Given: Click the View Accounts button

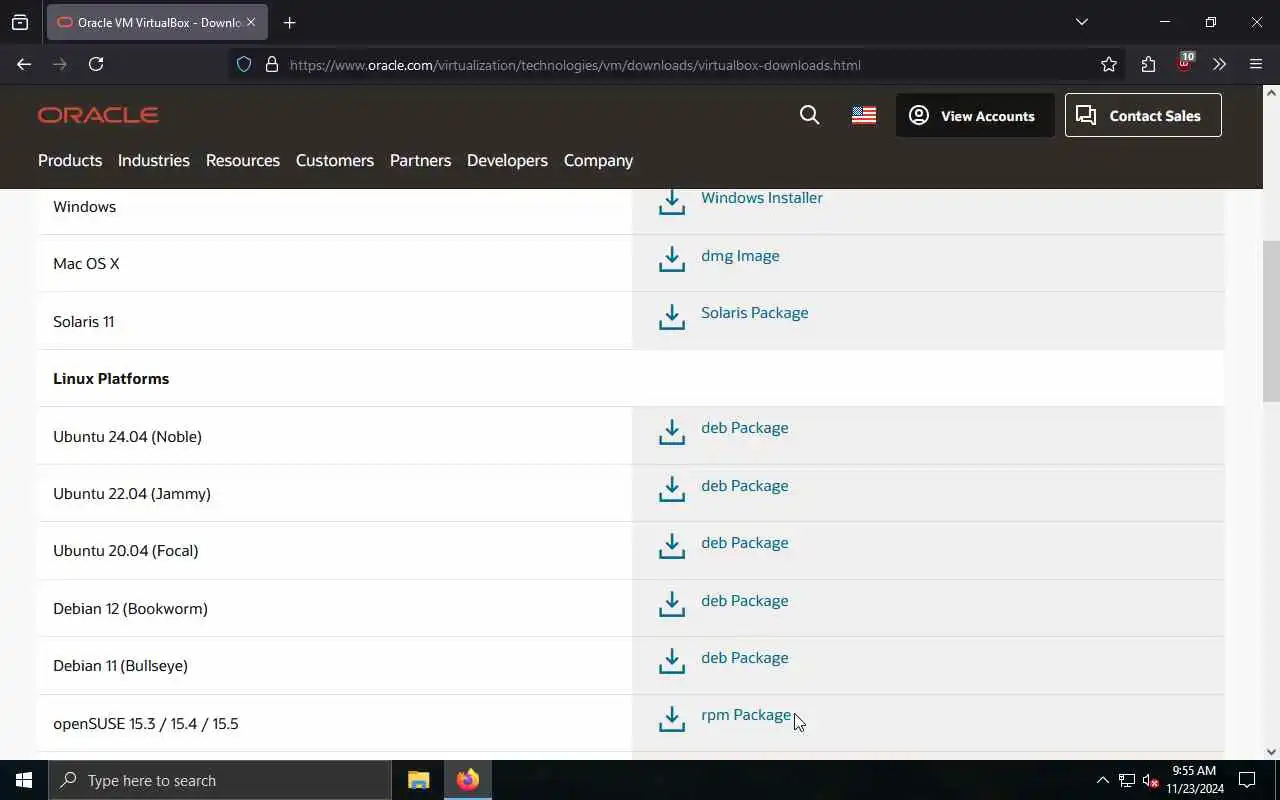Looking at the screenshot, I should pyautogui.click(x=975, y=115).
